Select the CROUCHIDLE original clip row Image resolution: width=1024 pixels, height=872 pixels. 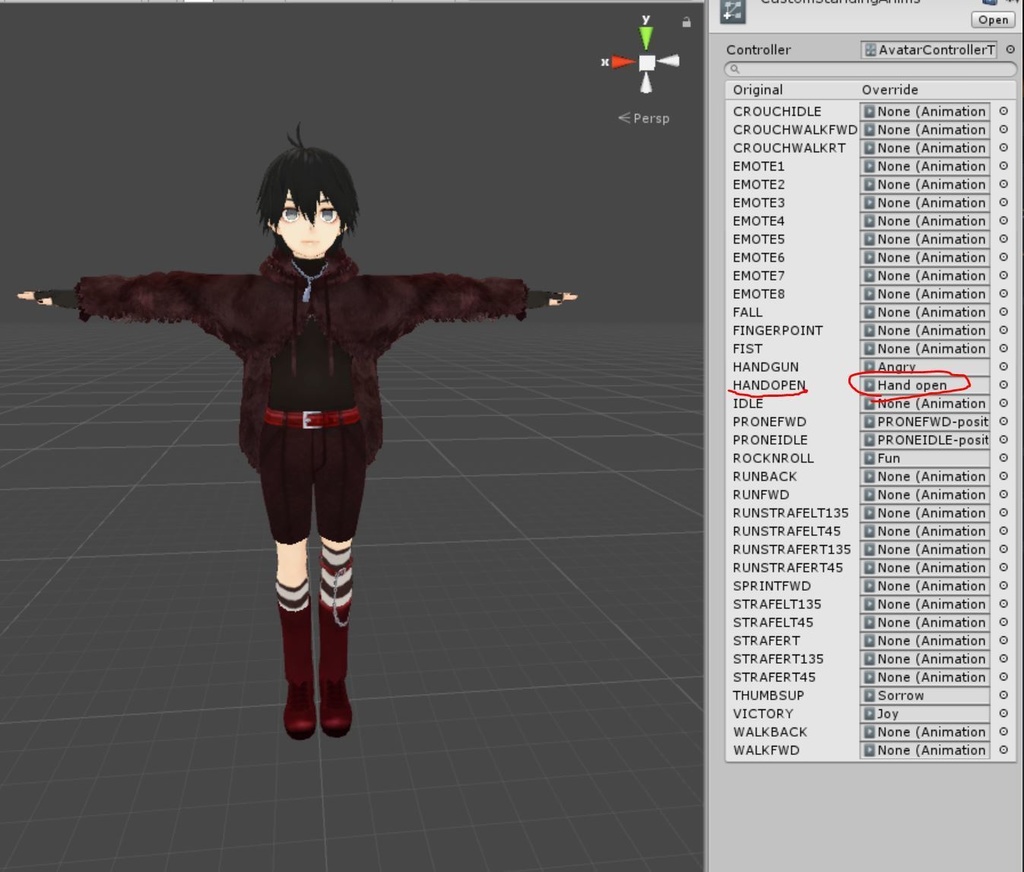776,112
